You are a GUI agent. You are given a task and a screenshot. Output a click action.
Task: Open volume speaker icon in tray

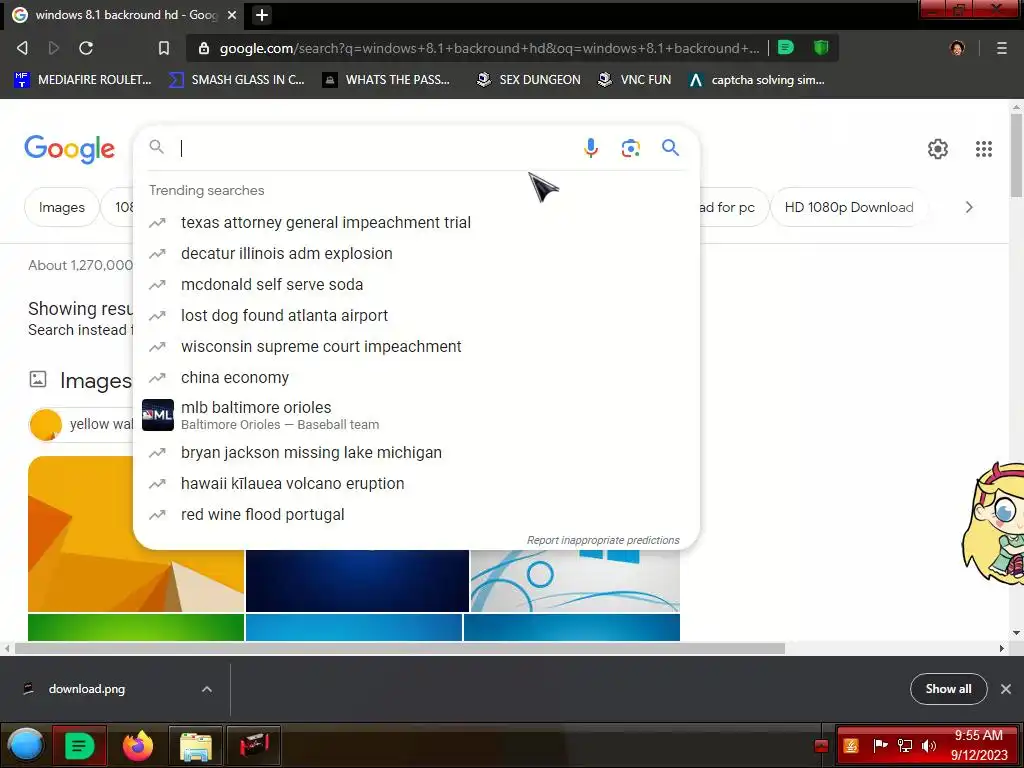click(928, 745)
